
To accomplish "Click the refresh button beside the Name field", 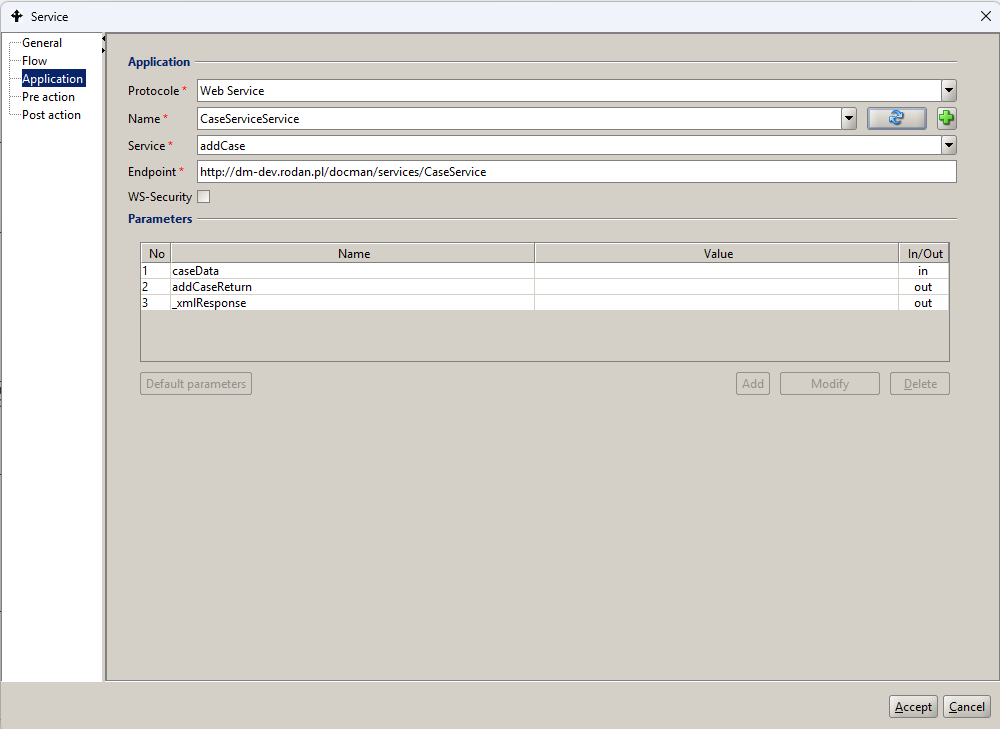I will tap(896, 118).
